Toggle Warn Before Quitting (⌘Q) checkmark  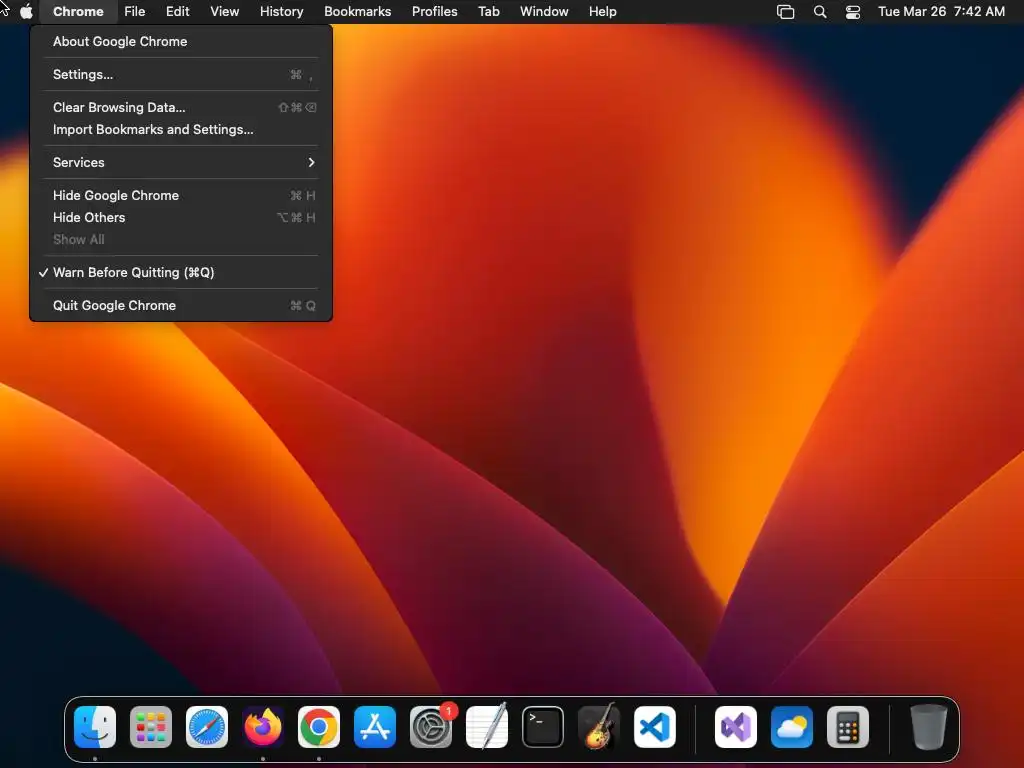[181, 272]
